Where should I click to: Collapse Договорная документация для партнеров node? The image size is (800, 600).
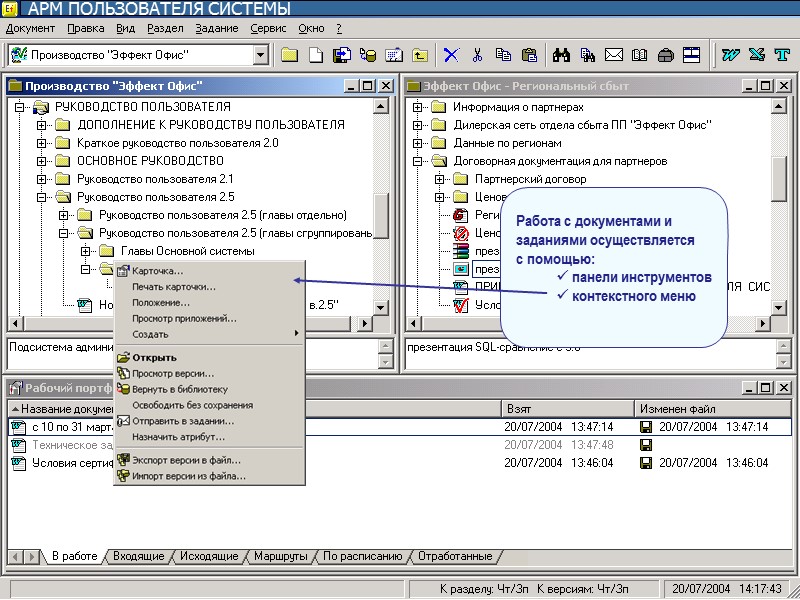(417, 161)
